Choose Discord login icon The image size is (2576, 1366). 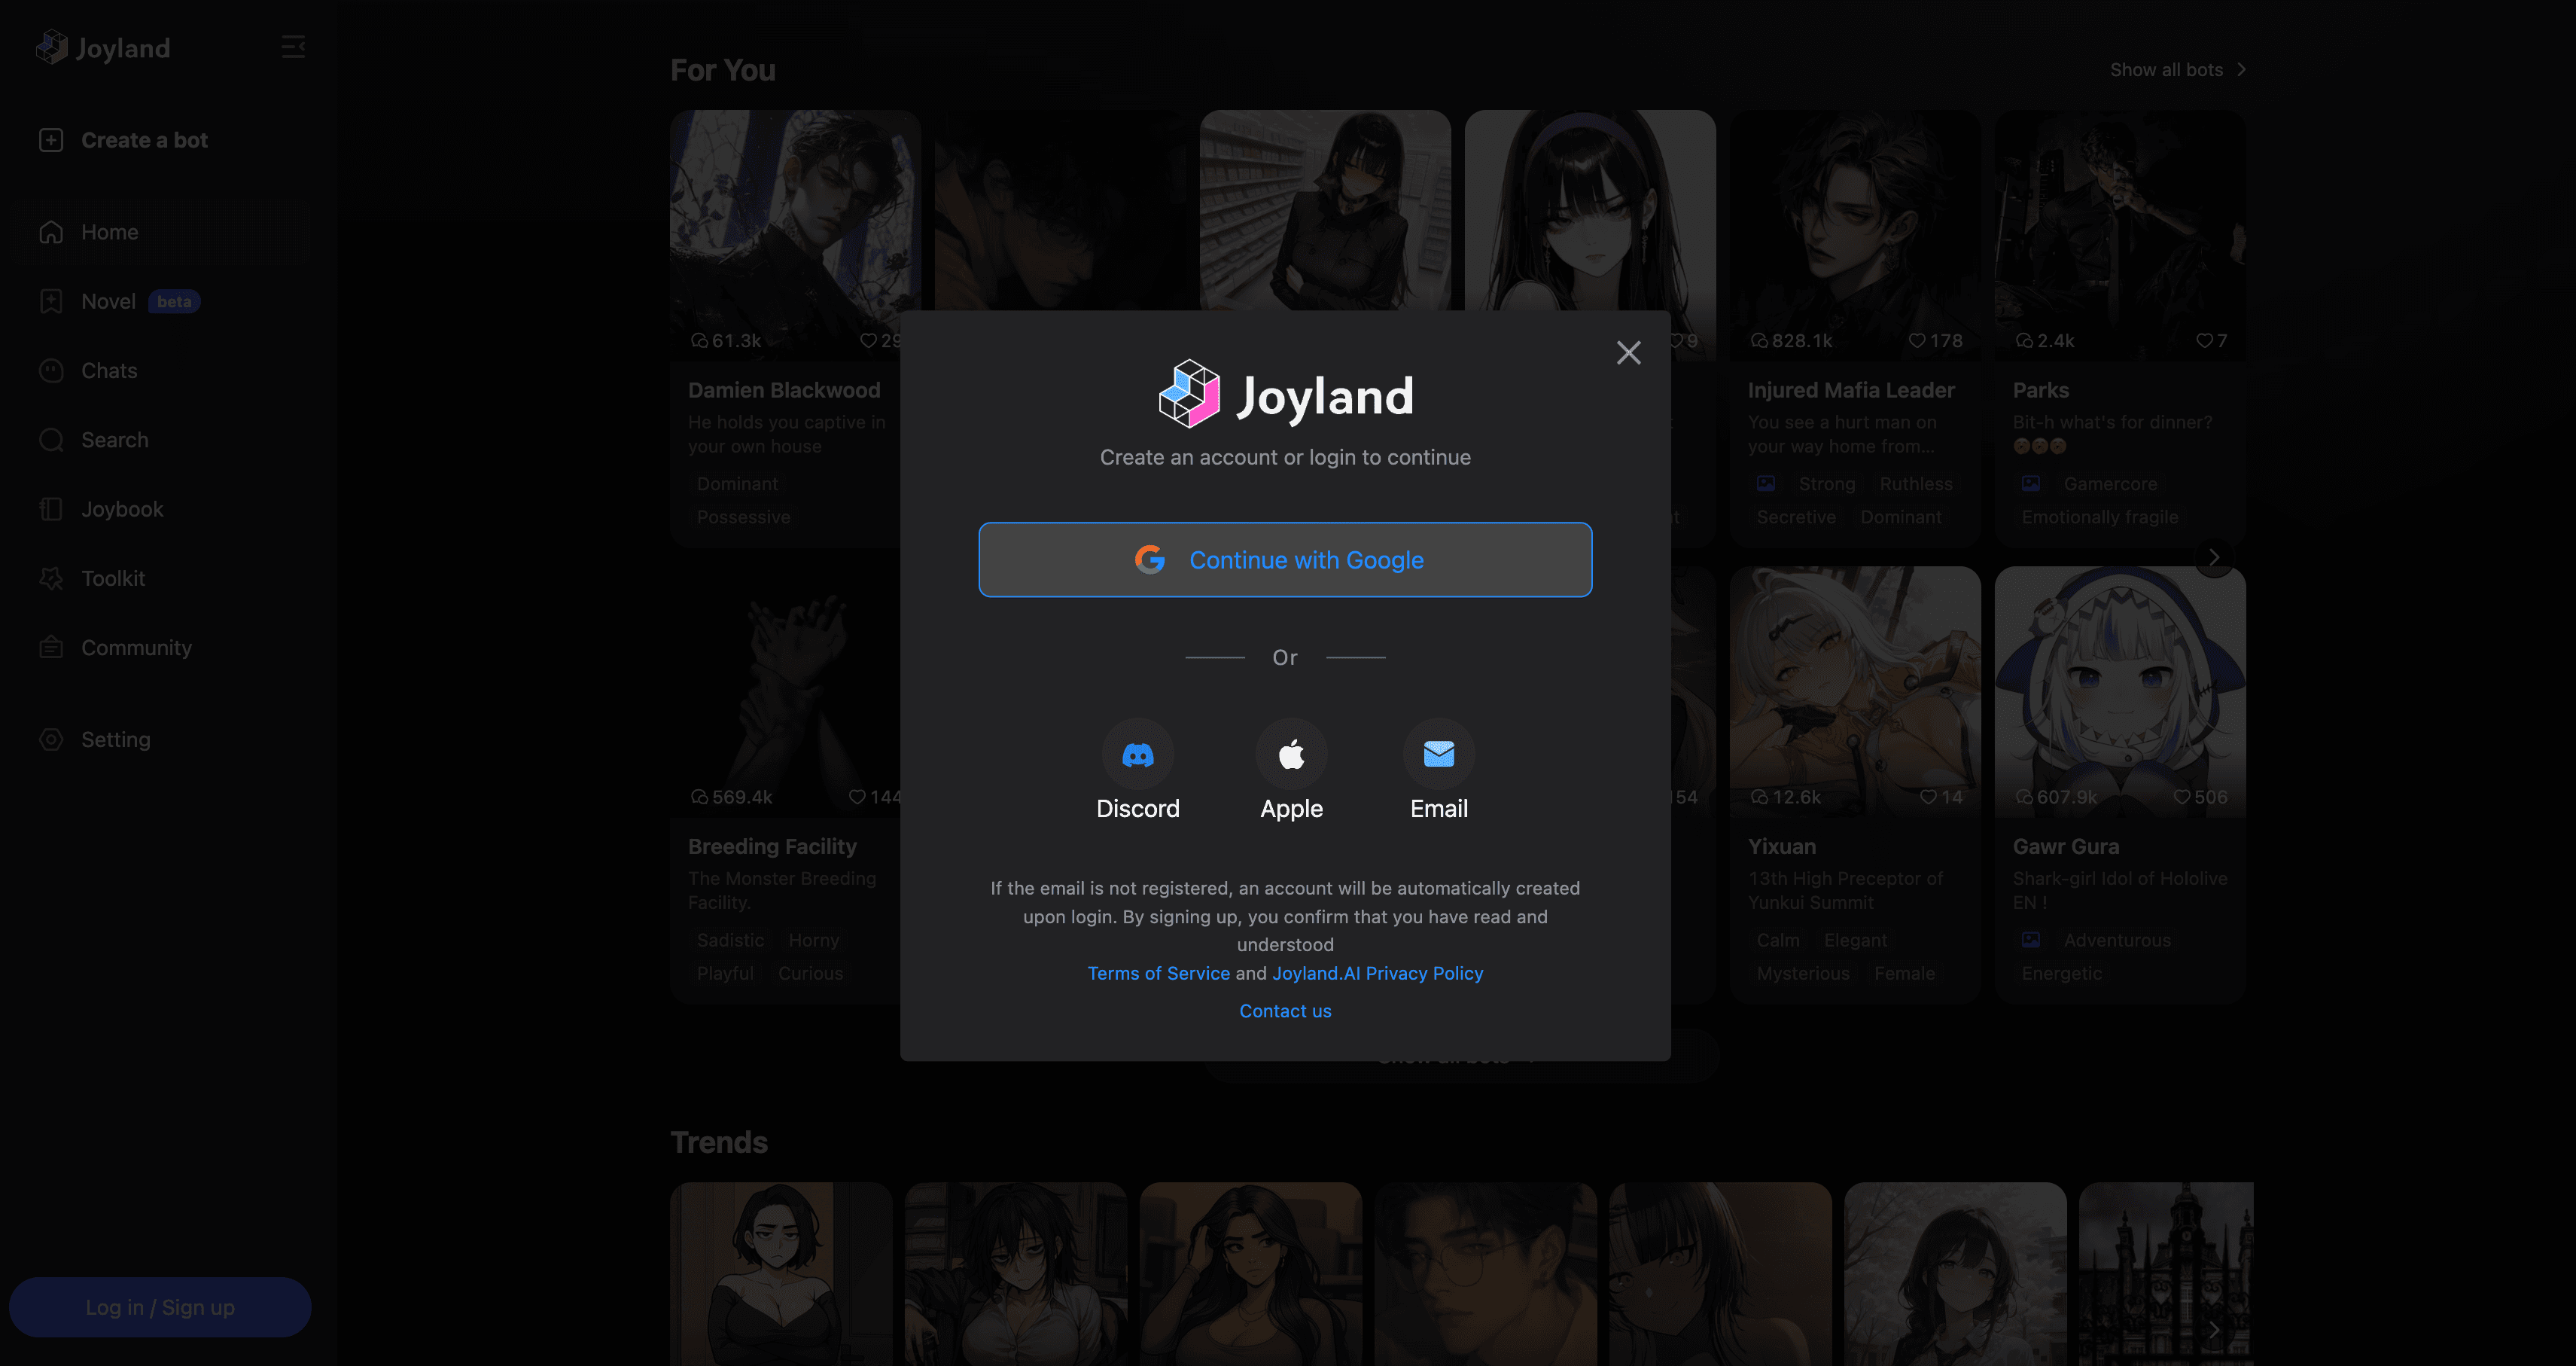(x=1138, y=754)
